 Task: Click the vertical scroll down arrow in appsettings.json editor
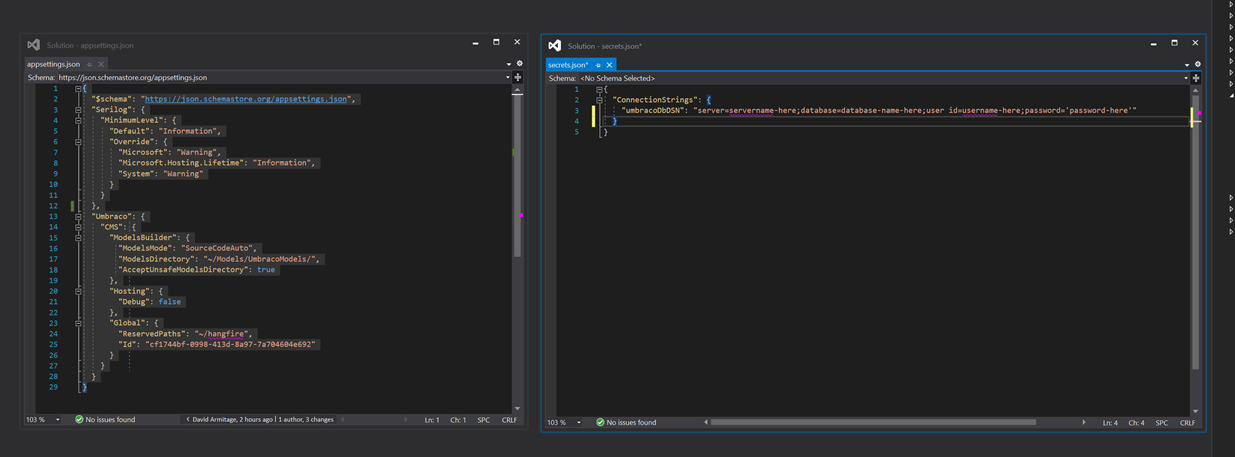coord(517,408)
